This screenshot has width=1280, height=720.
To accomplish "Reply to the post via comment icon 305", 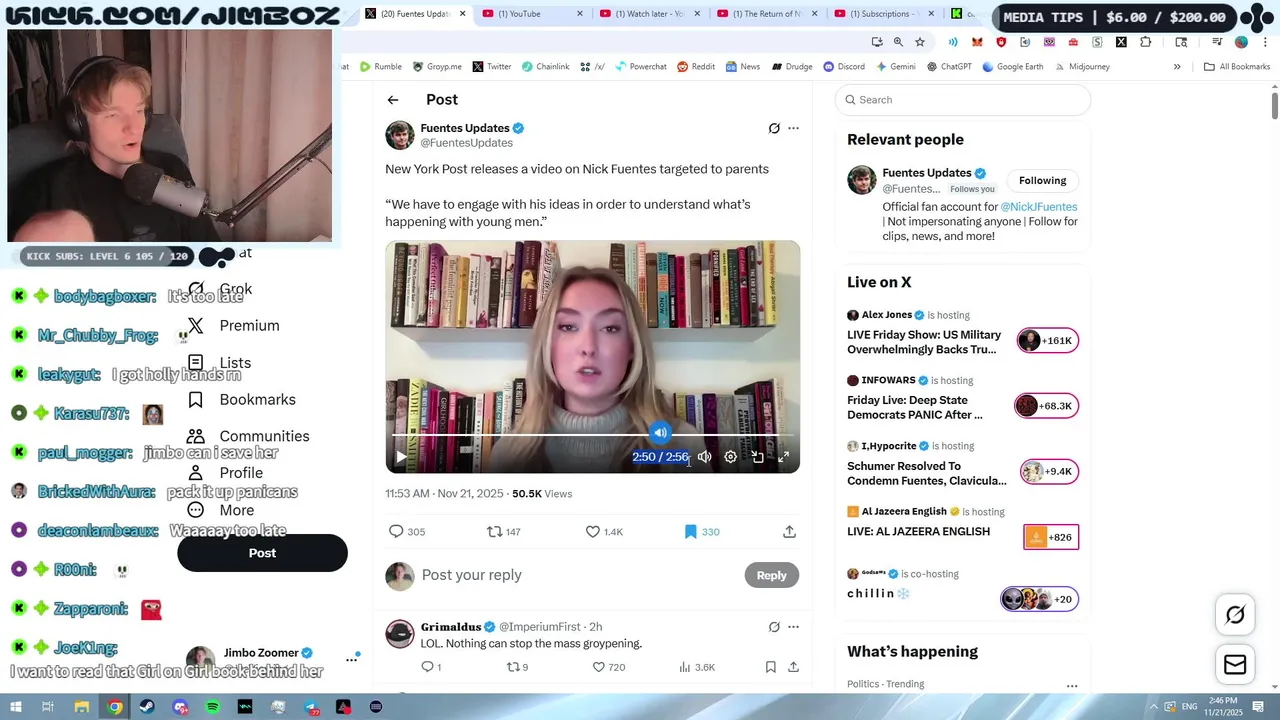I will pyautogui.click(x=406, y=532).
